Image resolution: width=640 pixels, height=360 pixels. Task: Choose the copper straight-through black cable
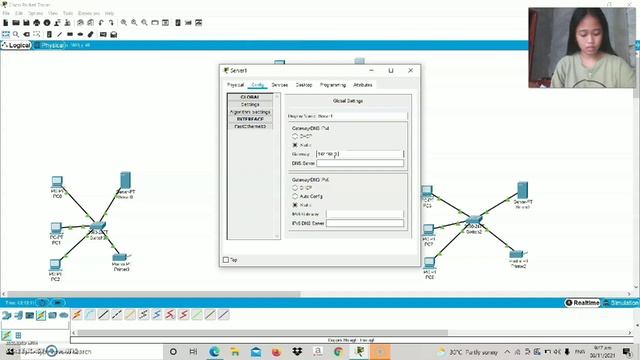pyautogui.click(x=104, y=315)
